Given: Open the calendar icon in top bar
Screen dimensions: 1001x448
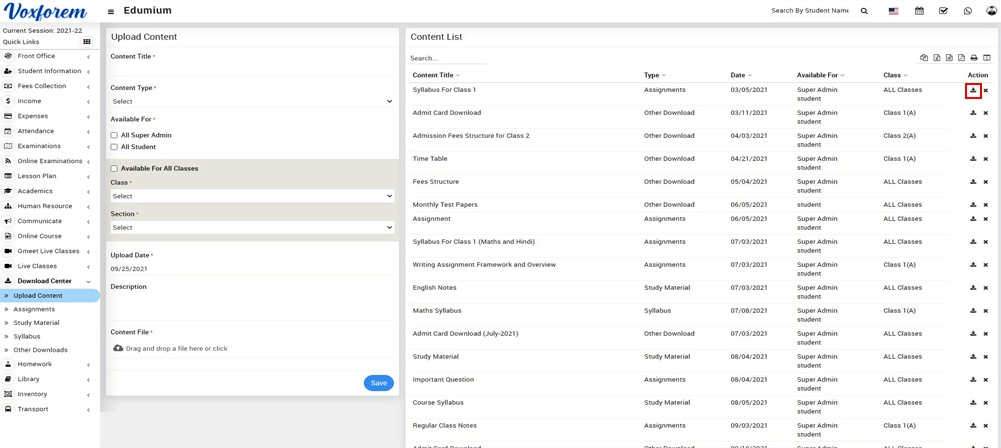Looking at the screenshot, I should point(919,11).
